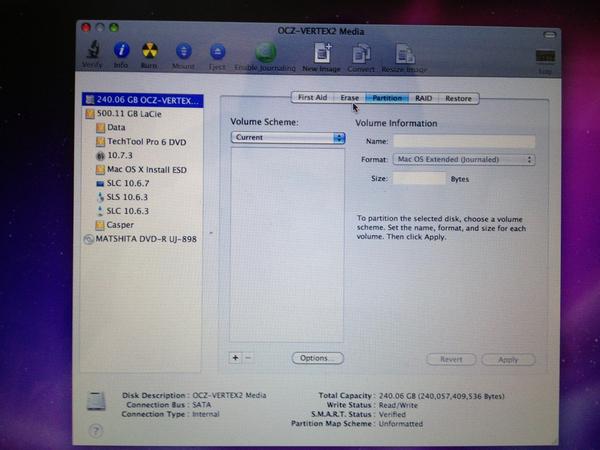600x450 pixels.
Task: Remove a partition with the minus button
Action: pyautogui.click(x=248, y=358)
